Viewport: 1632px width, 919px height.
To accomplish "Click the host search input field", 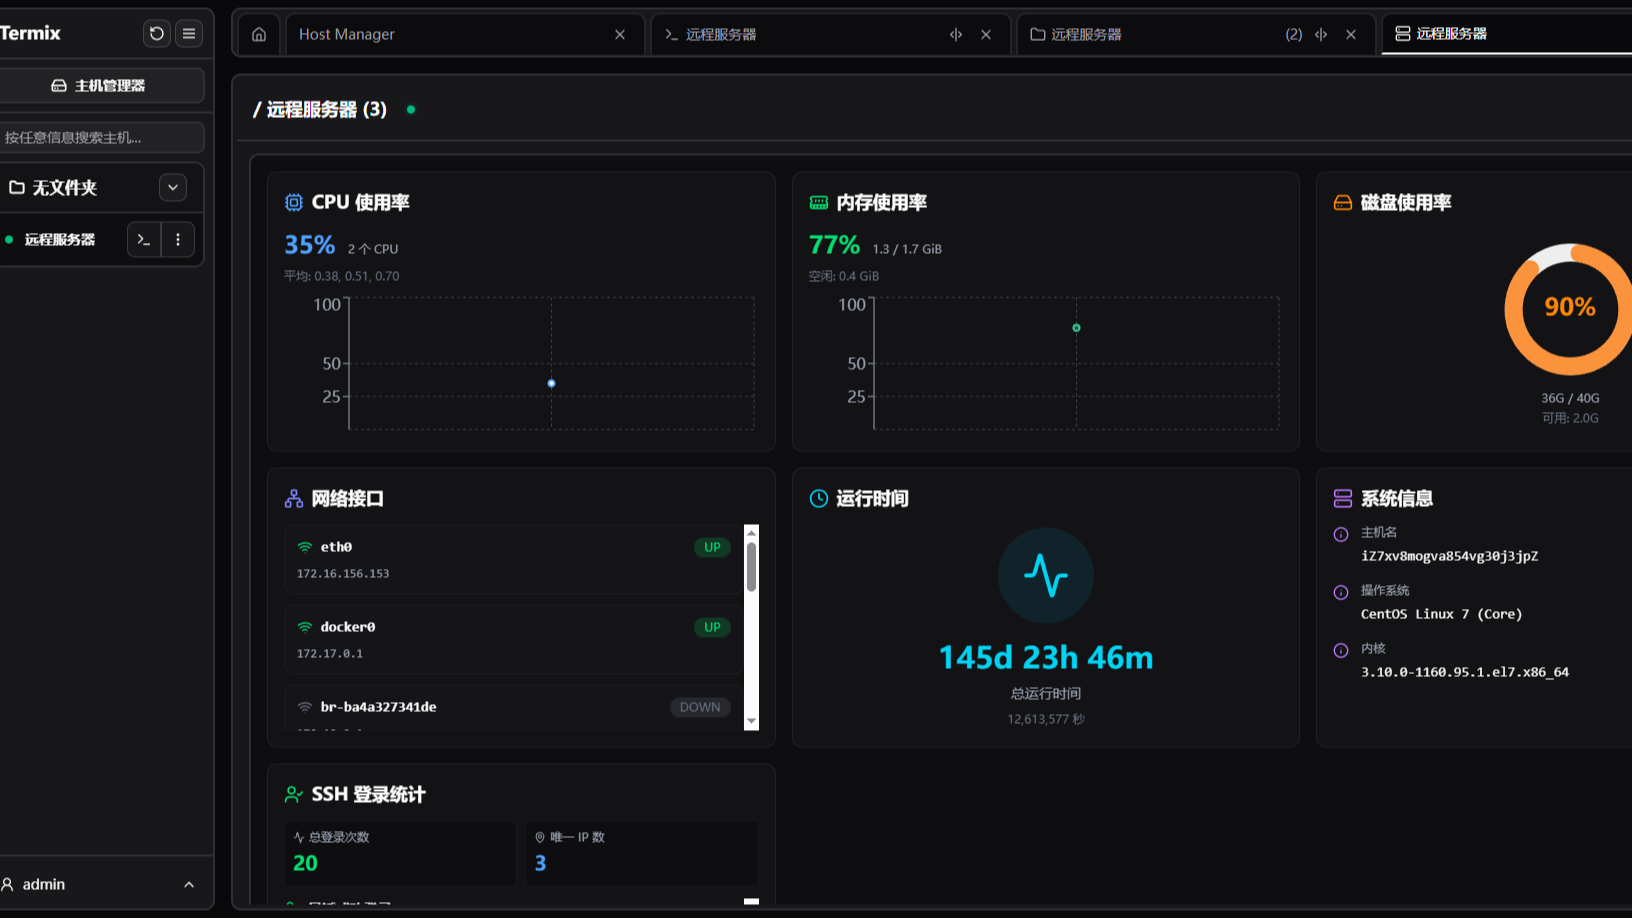I will (x=104, y=137).
